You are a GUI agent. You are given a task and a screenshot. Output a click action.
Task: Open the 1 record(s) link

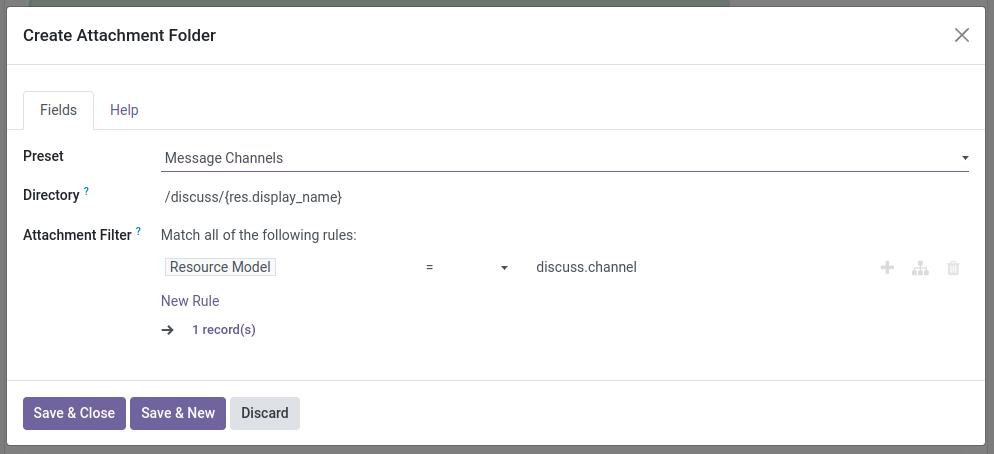tap(224, 330)
